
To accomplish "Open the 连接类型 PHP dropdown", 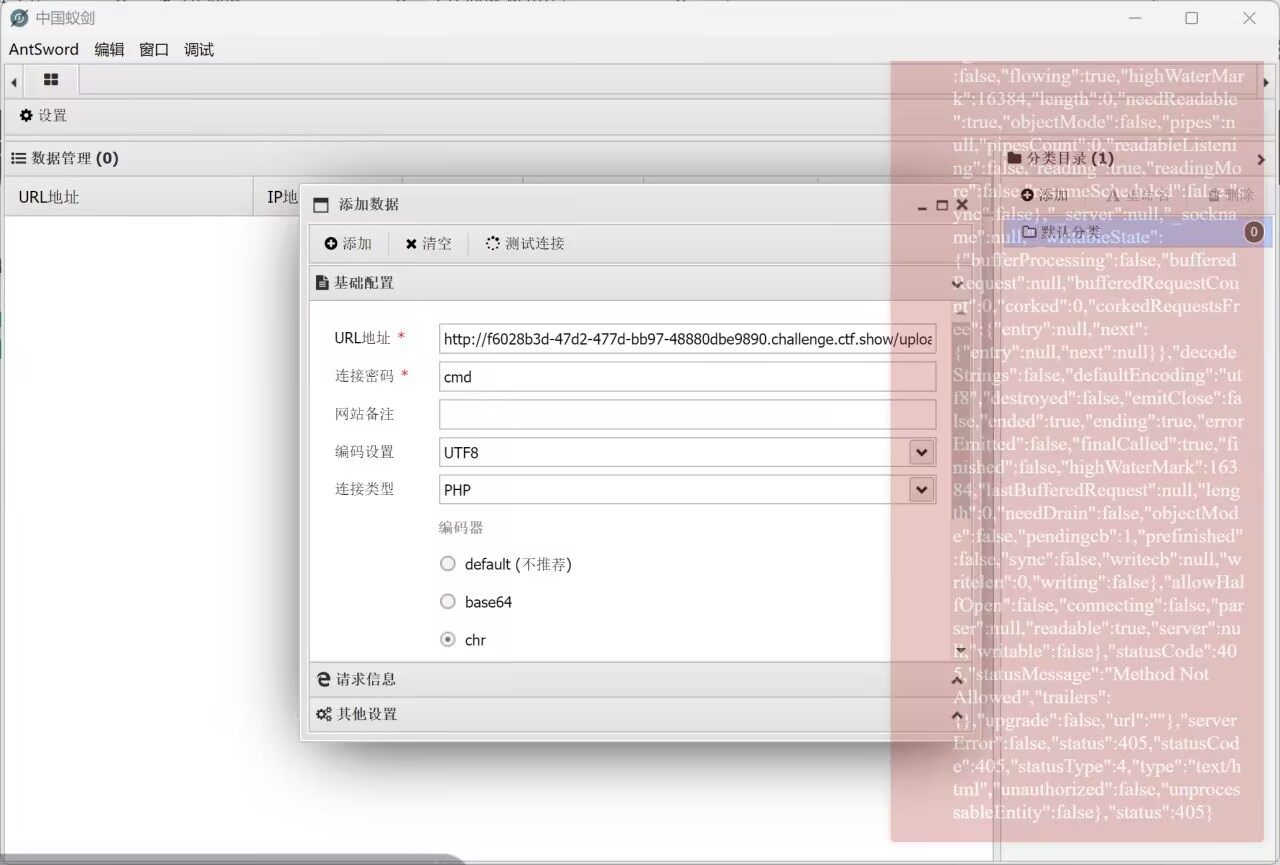I will (x=921, y=490).
